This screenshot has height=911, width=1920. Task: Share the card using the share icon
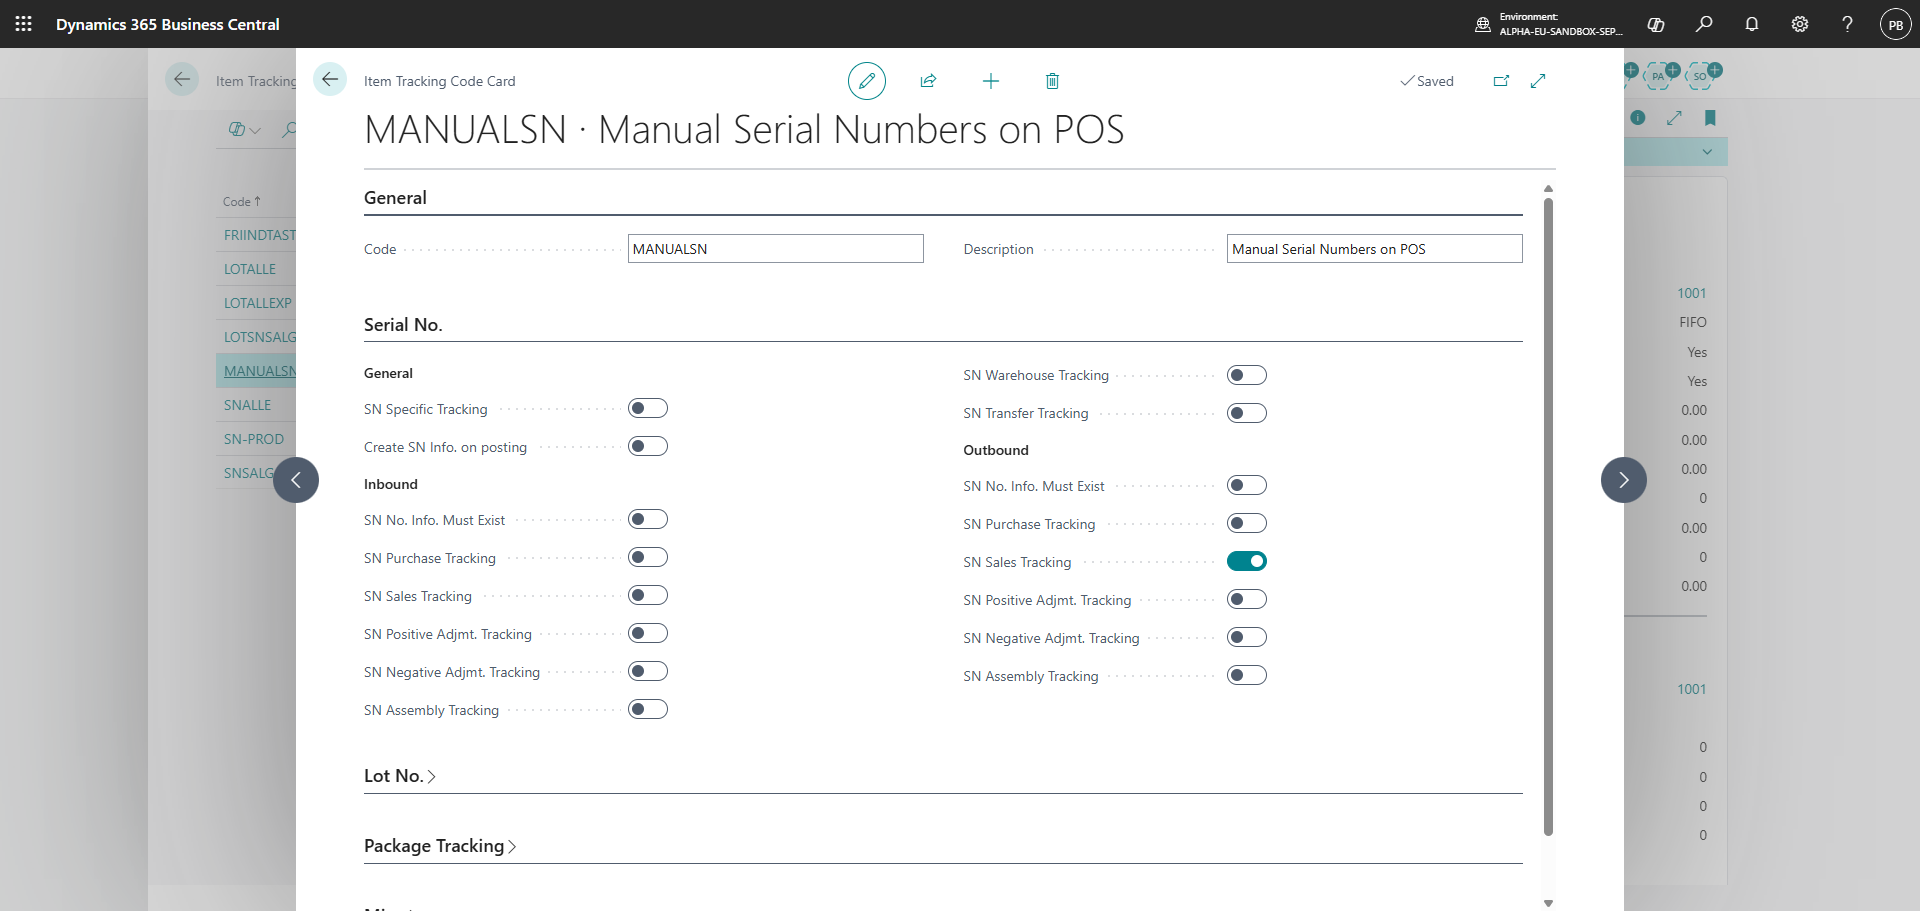928,81
